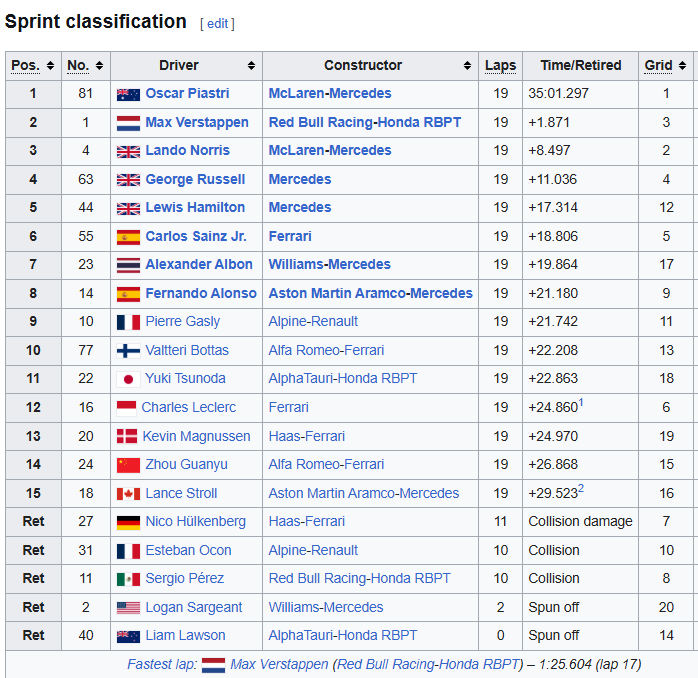698x678 pixels.
Task: Open Fernando Alonso driver link
Action: [x=201, y=293]
